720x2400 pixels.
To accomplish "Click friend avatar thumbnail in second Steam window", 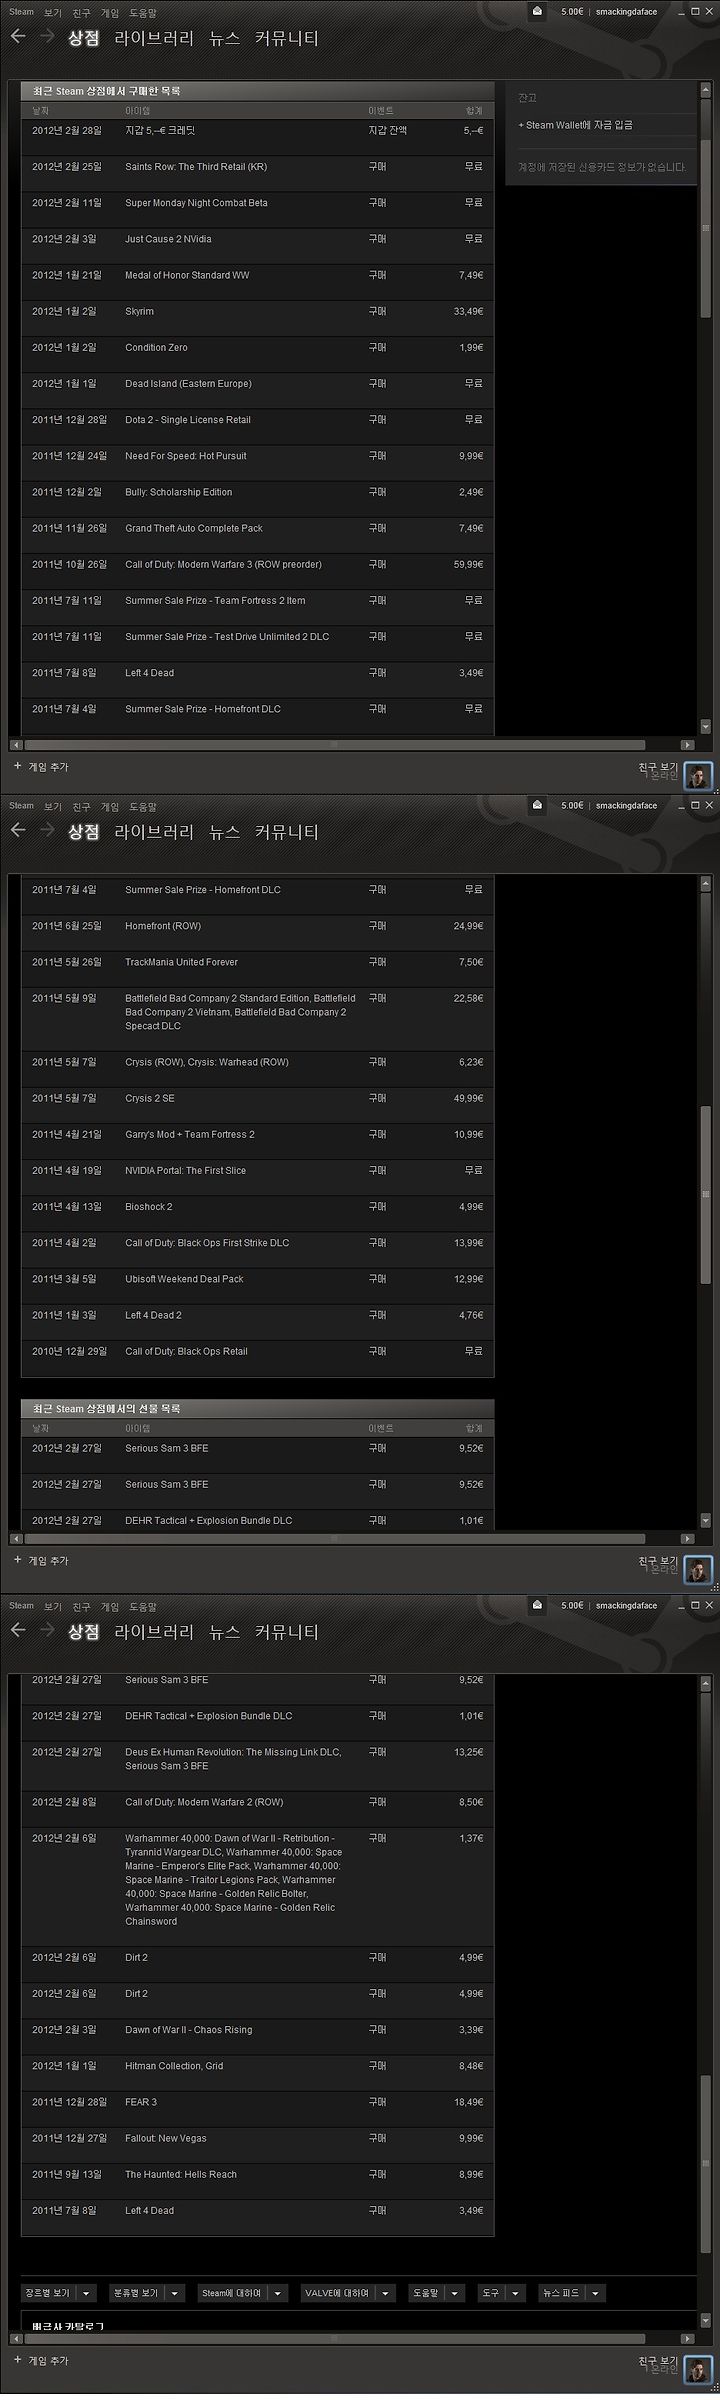I will (x=698, y=1569).
